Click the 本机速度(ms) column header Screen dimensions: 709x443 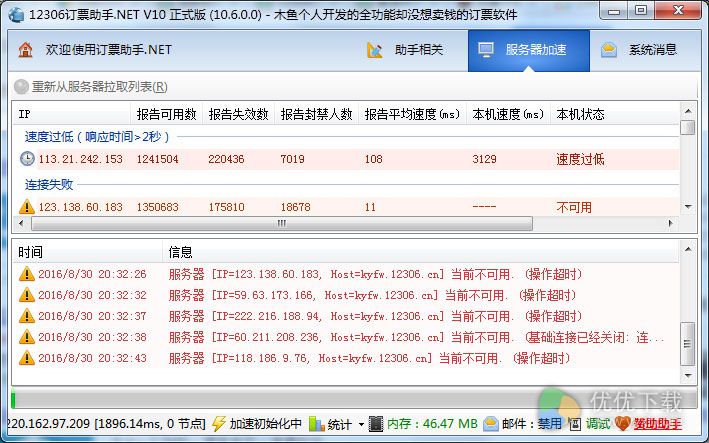508,114
